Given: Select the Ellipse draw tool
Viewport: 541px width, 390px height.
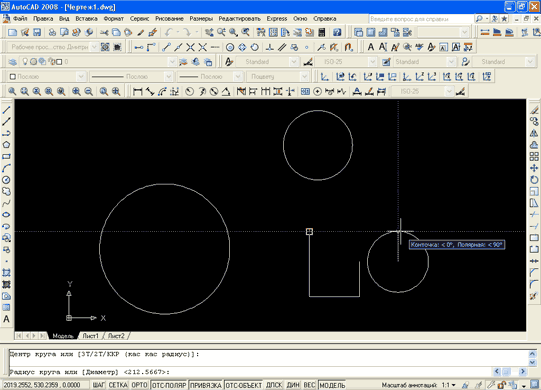Looking at the screenshot, I should pos(6,215).
